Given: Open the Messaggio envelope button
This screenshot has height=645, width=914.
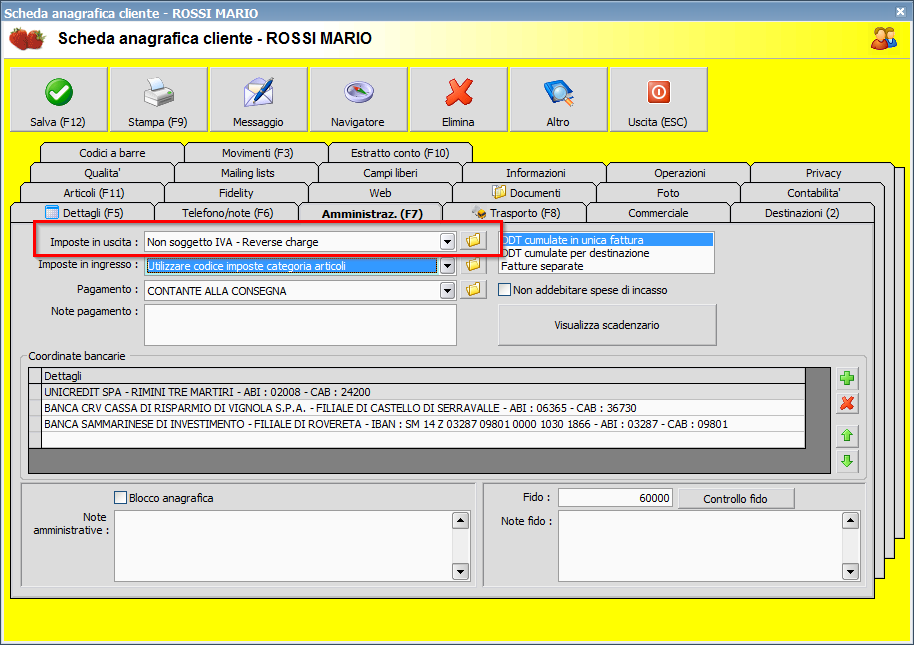Looking at the screenshot, I should coord(259,100).
